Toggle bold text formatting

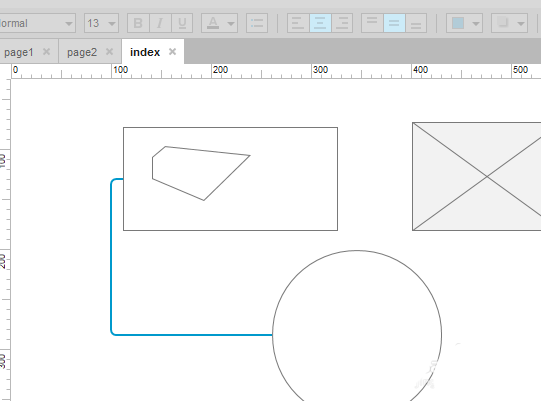[x=138, y=23]
